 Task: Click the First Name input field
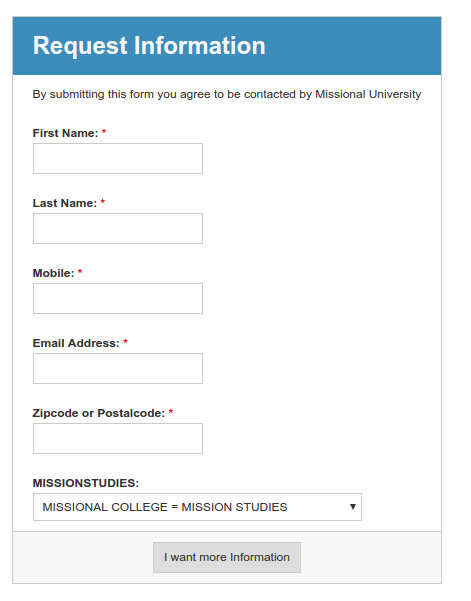click(x=118, y=158)
